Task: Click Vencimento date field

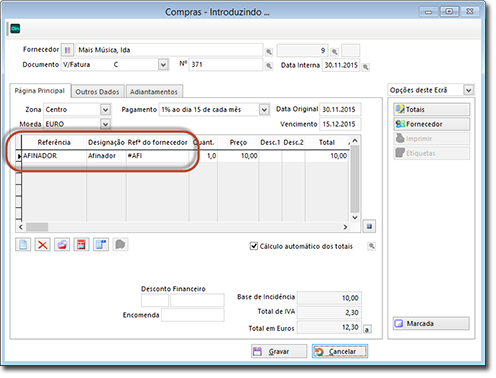Action: tap(340, 124)
